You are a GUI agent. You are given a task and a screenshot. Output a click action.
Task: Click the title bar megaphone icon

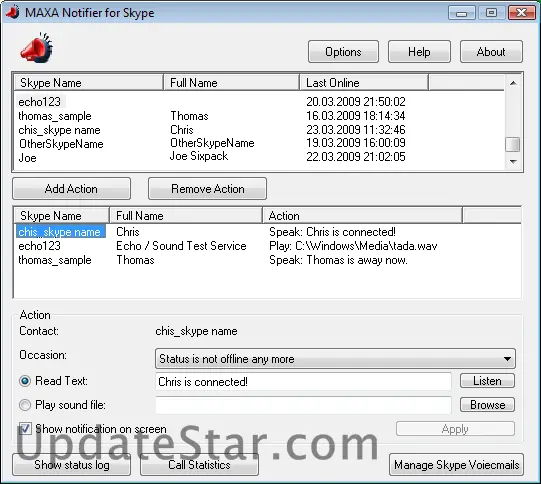point(13,13)
